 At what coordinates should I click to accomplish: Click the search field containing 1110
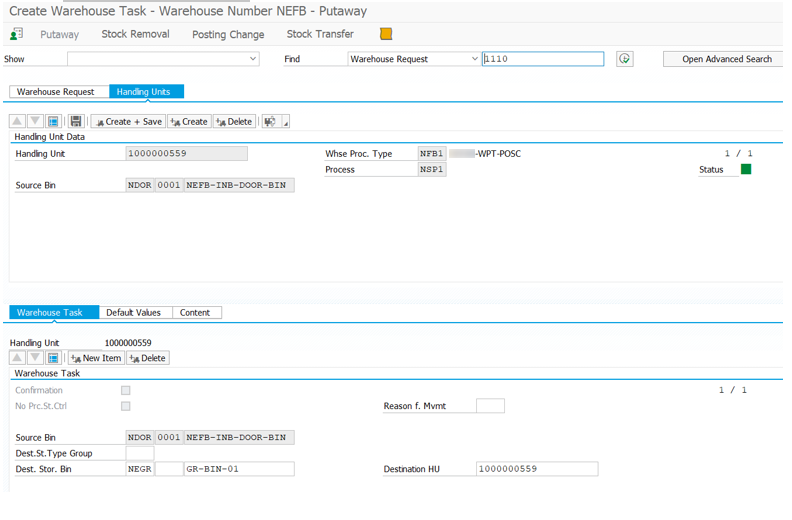543,59
